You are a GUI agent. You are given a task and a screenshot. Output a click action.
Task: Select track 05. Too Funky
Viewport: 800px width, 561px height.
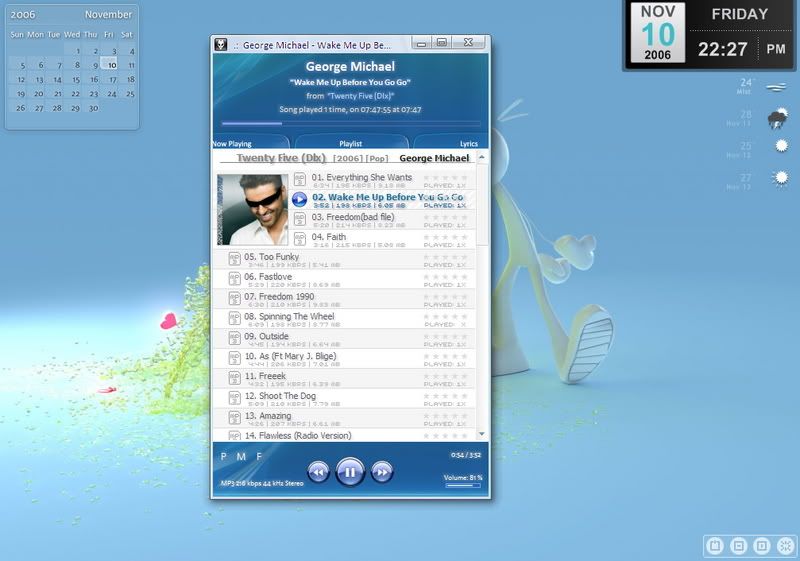point(271,257)
